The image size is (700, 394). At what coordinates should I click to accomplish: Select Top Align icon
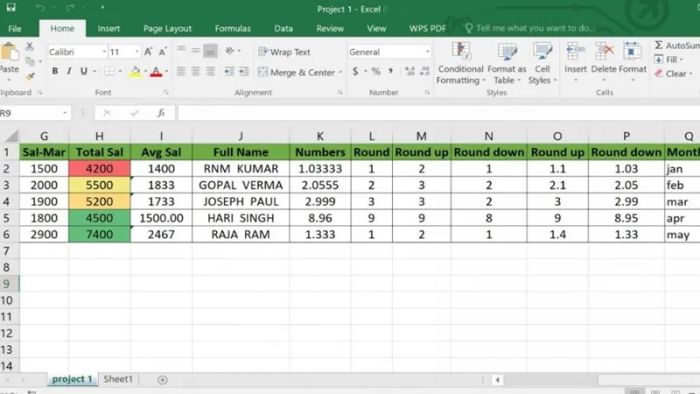181,50
